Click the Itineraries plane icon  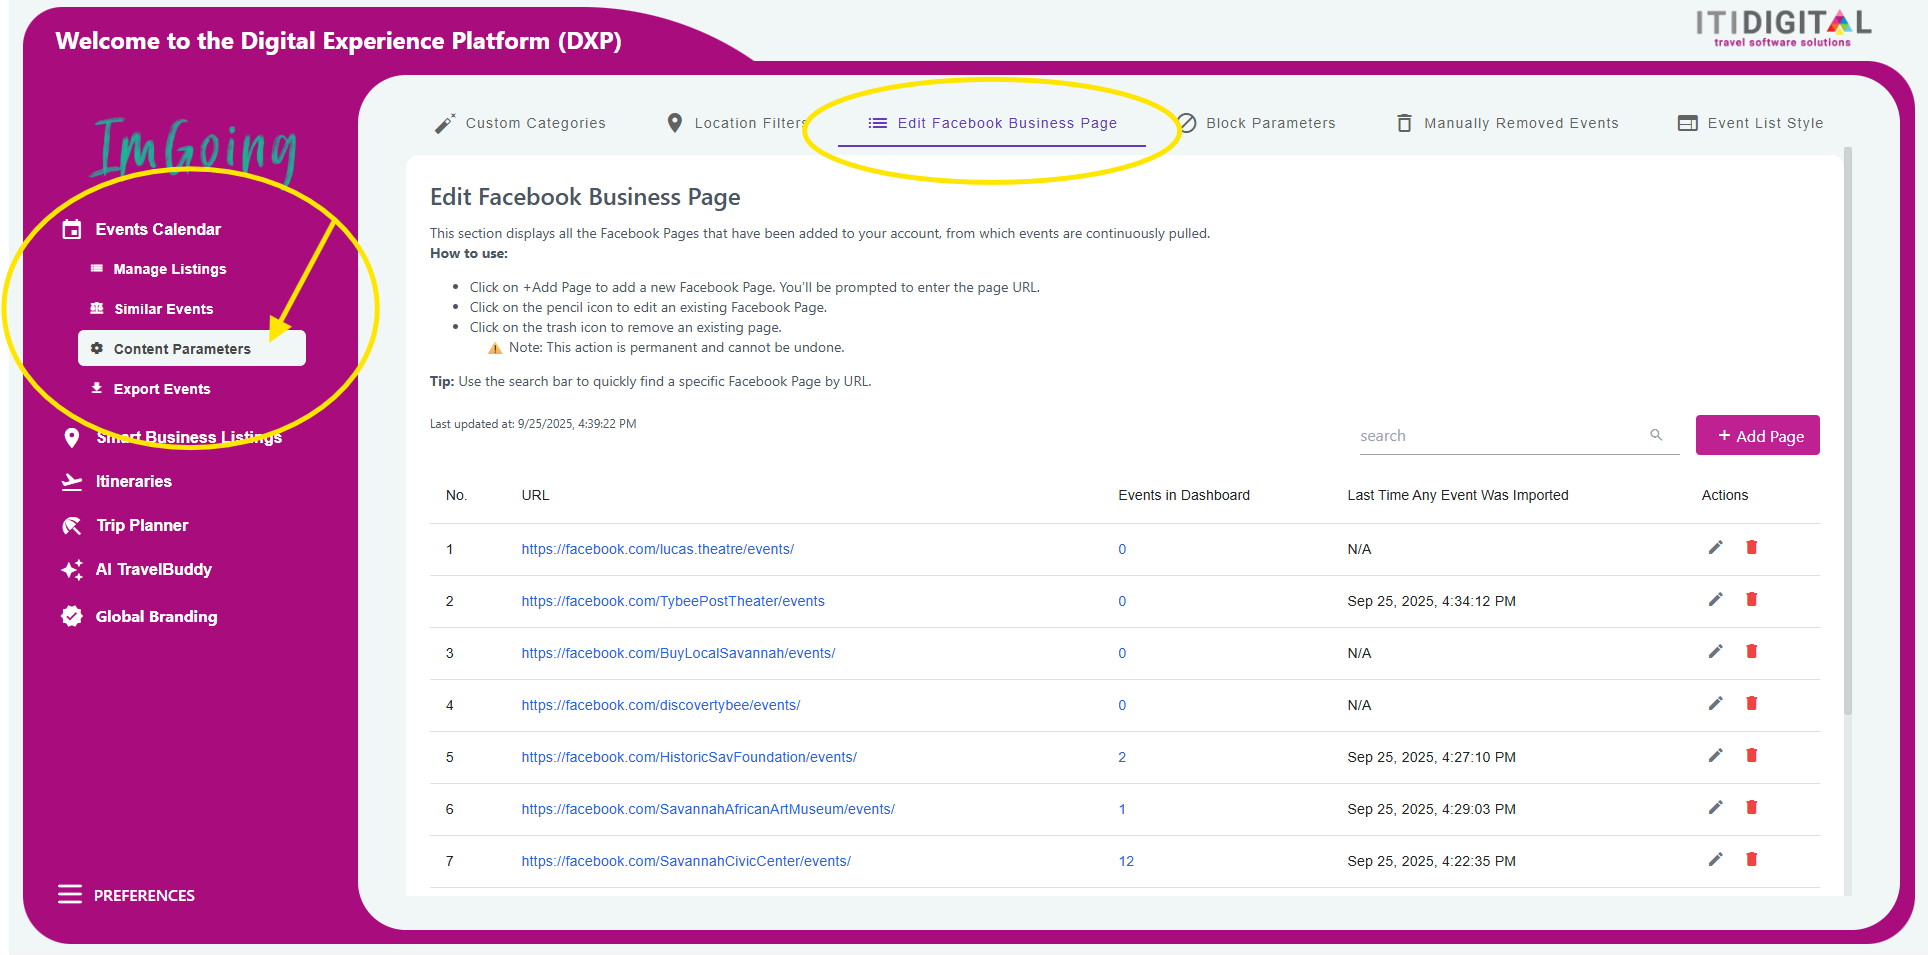(72, 482)
